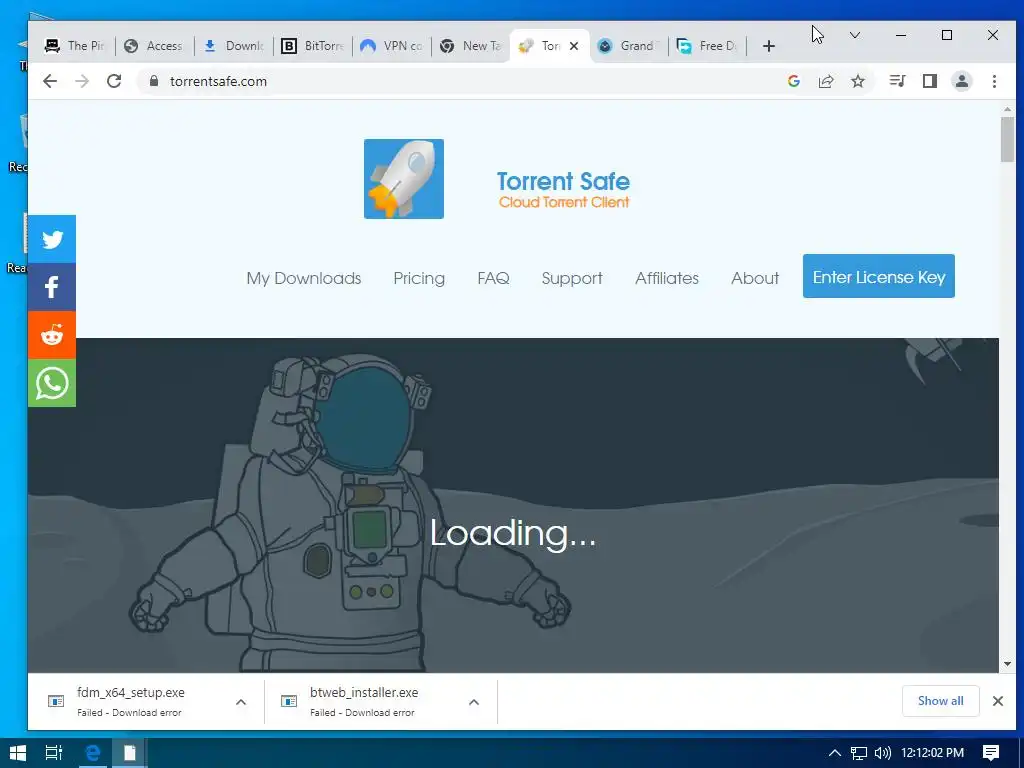
Task: Switch to the New Tab tab
Action: (x=470, y=46)
